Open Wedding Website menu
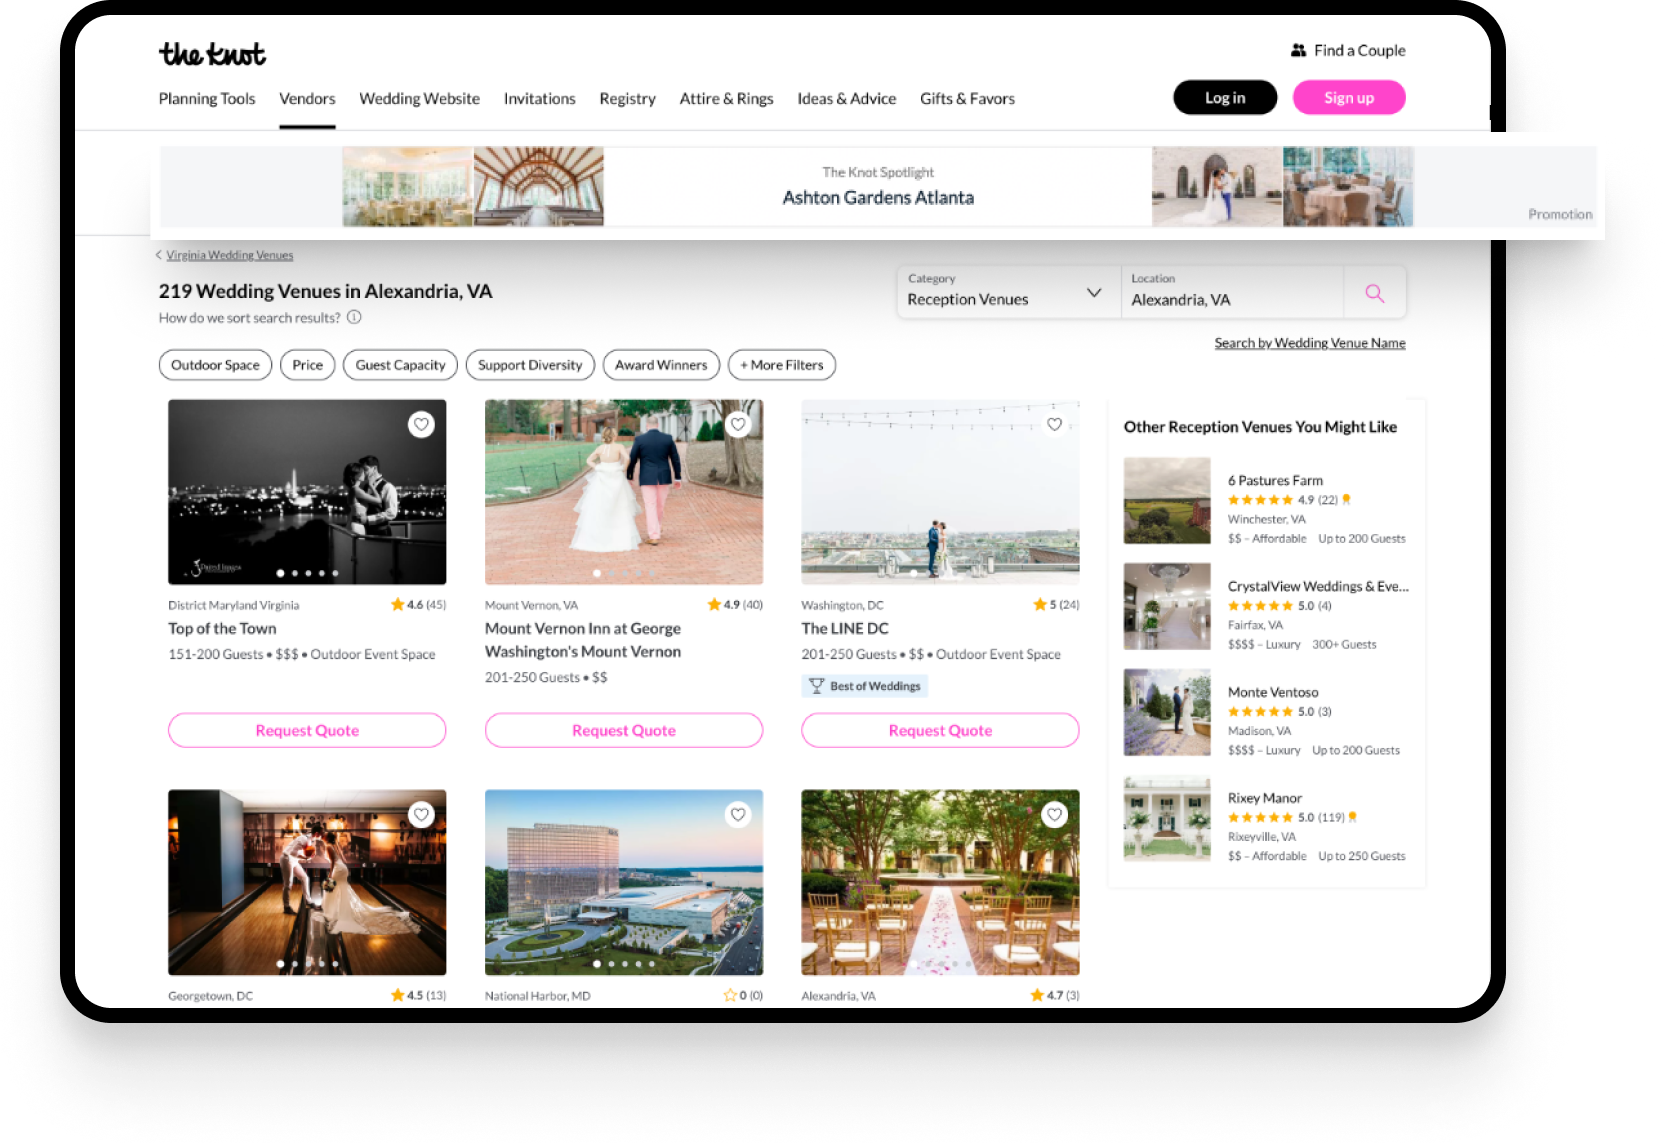 (419, 98)
